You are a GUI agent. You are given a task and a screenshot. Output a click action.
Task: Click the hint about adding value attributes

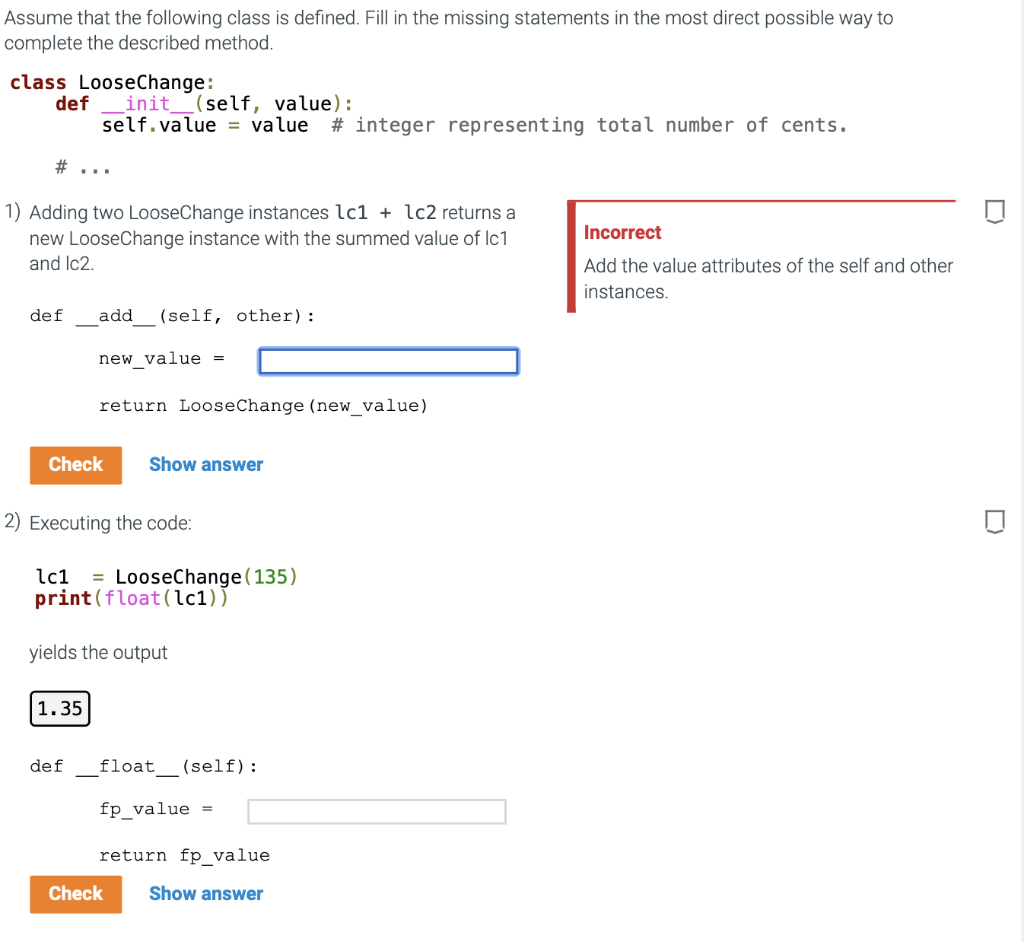point(767,278)
